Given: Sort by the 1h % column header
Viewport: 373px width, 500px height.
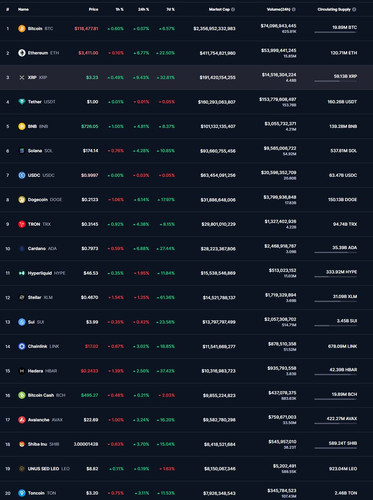Looking at the screenshot, I should (x=119, y=9).
